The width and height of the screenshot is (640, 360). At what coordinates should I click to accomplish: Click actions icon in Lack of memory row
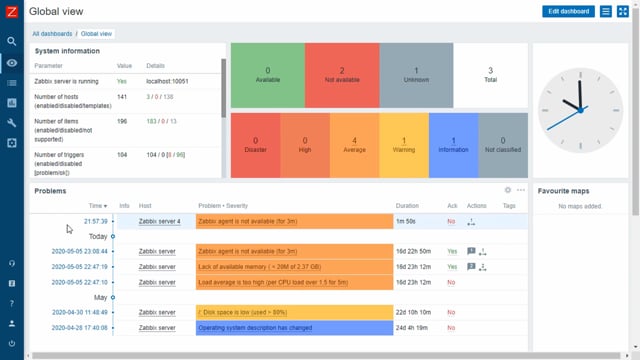click(482, 267)
